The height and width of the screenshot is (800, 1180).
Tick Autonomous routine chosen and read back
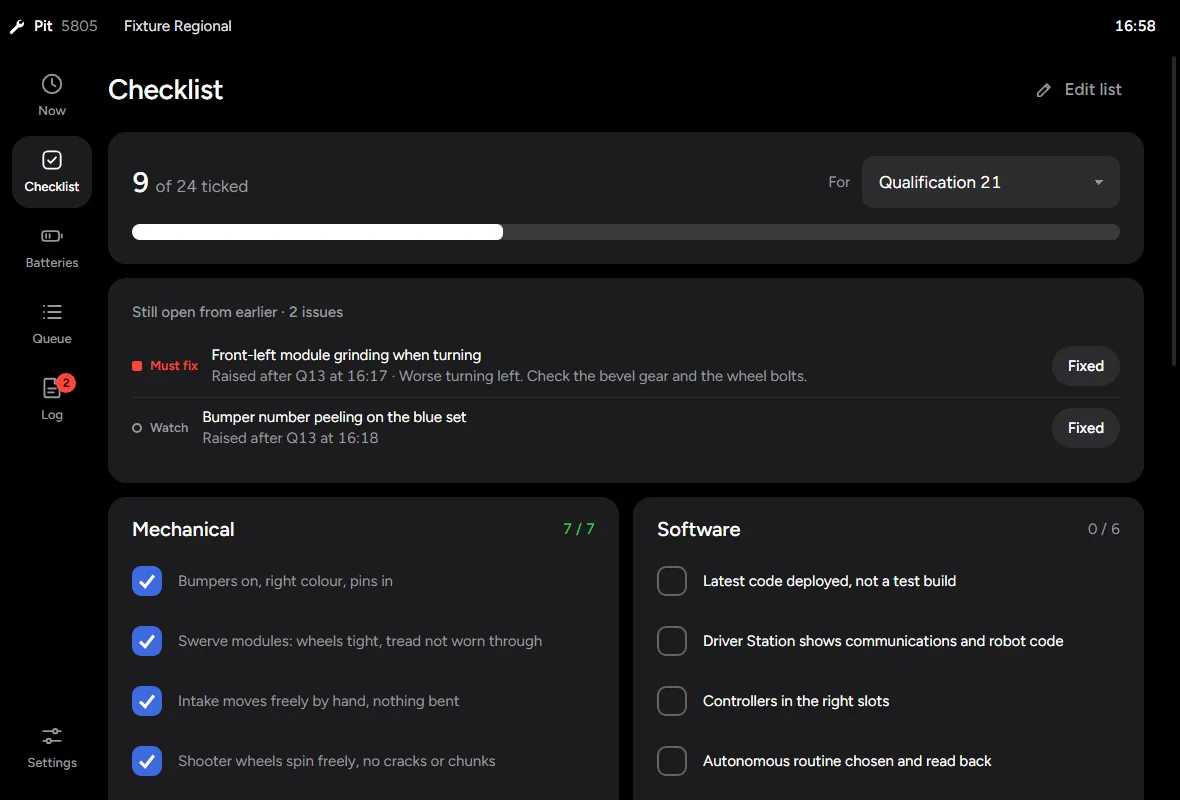tap(672, 761)
